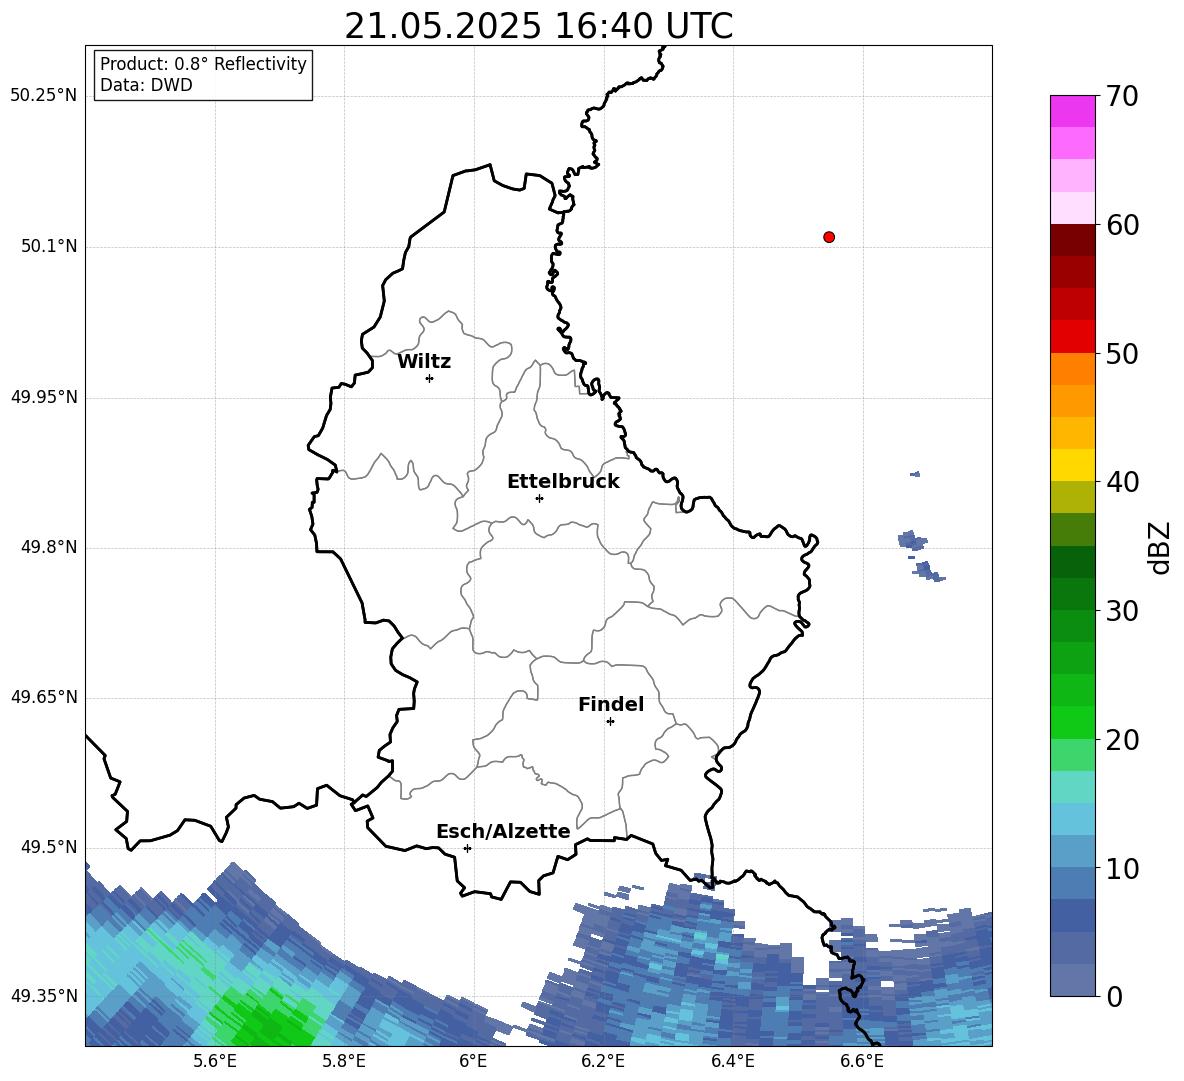Pick the magenta swatch near 70 dBZ
This screenshot has height=1081, width=1184.
pyautogui.click(x=1072, y=111)
